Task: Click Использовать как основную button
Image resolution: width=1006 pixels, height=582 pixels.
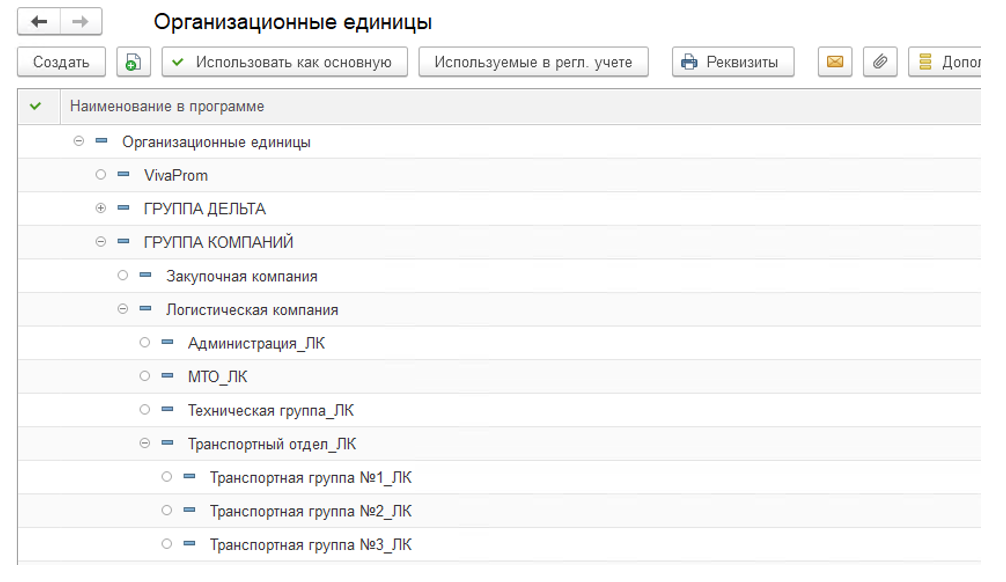Action: (284, 62)
